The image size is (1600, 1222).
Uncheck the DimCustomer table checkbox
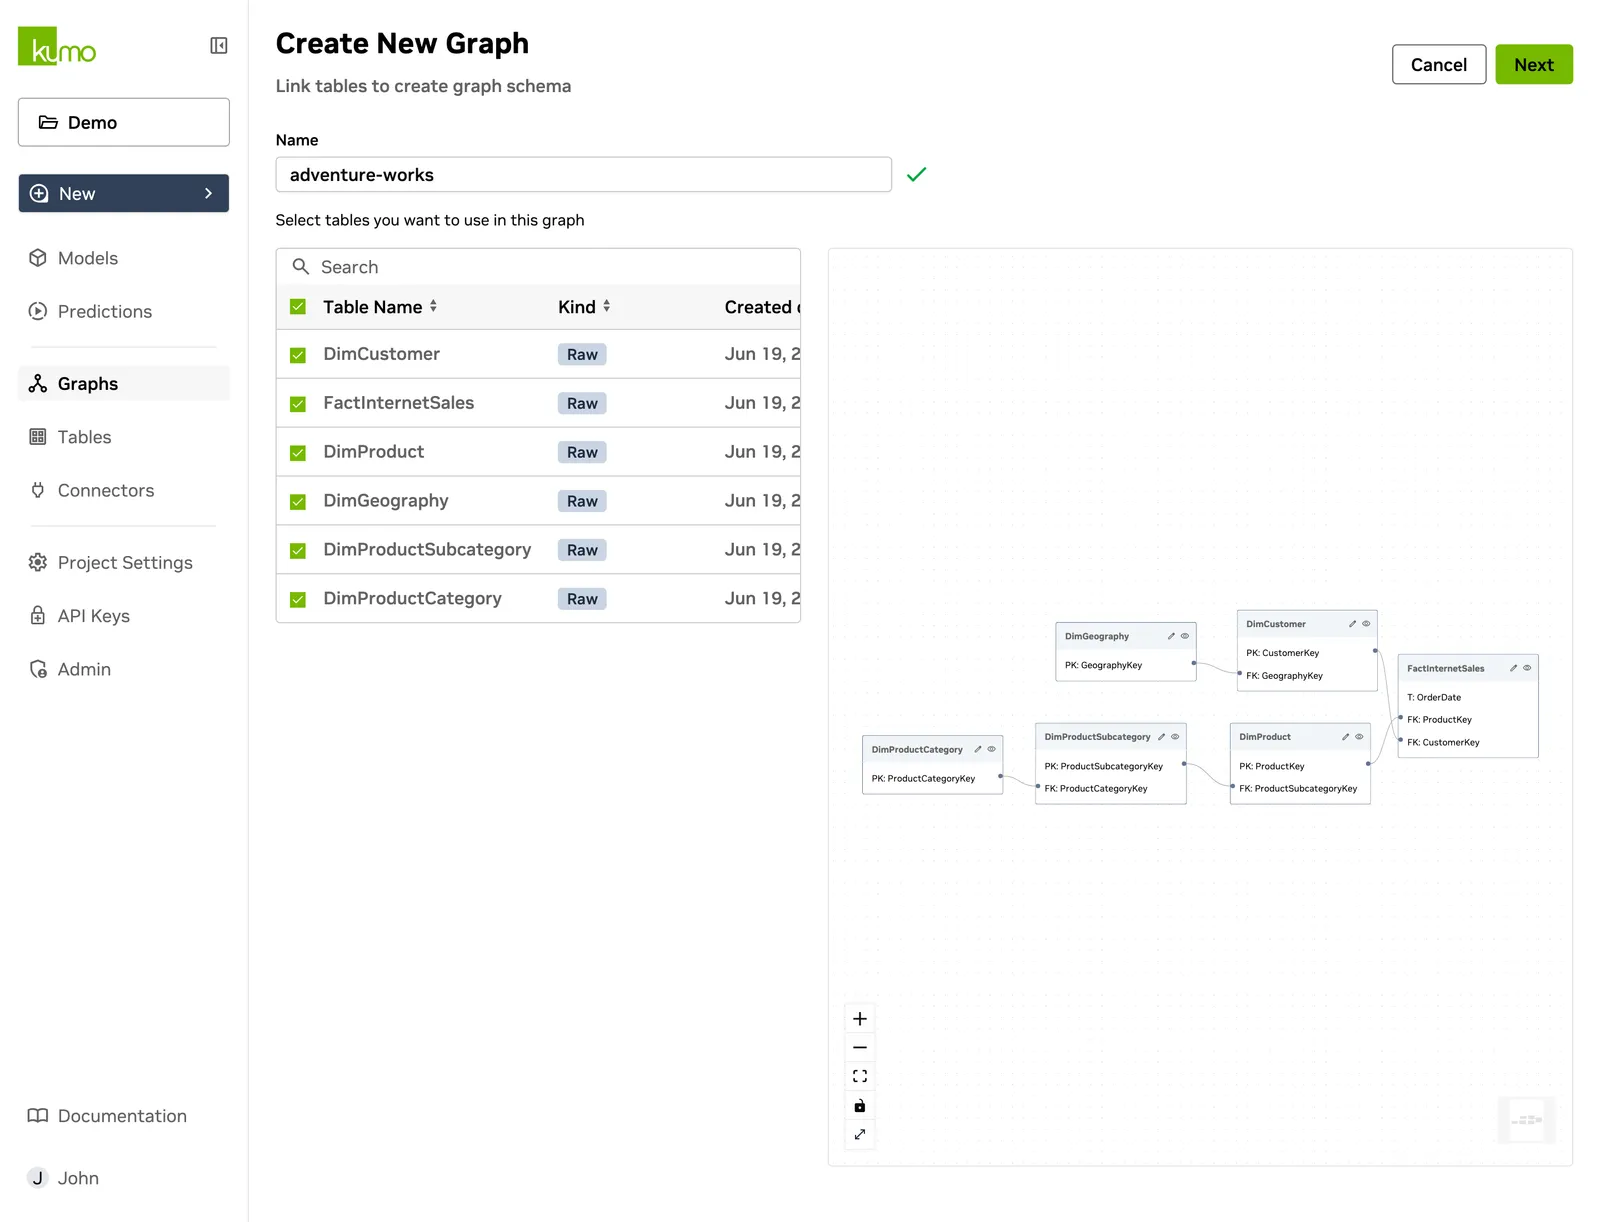[x=298, y=355]
